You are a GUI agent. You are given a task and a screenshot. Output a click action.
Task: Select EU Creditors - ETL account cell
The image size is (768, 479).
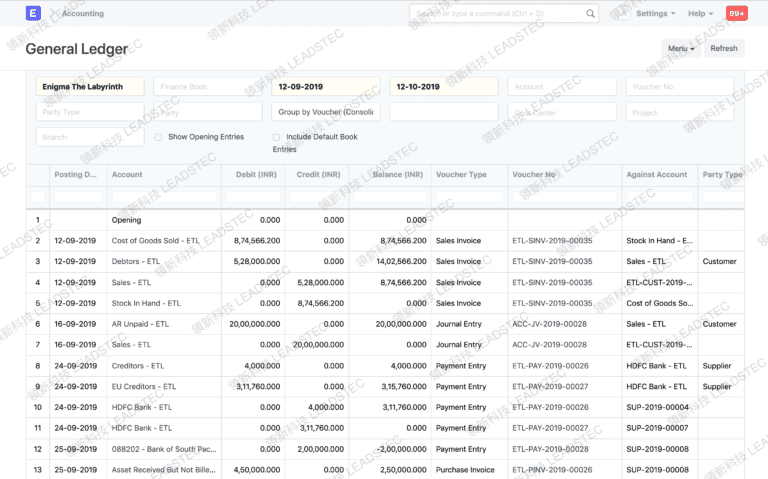click(x=164, y=386)
